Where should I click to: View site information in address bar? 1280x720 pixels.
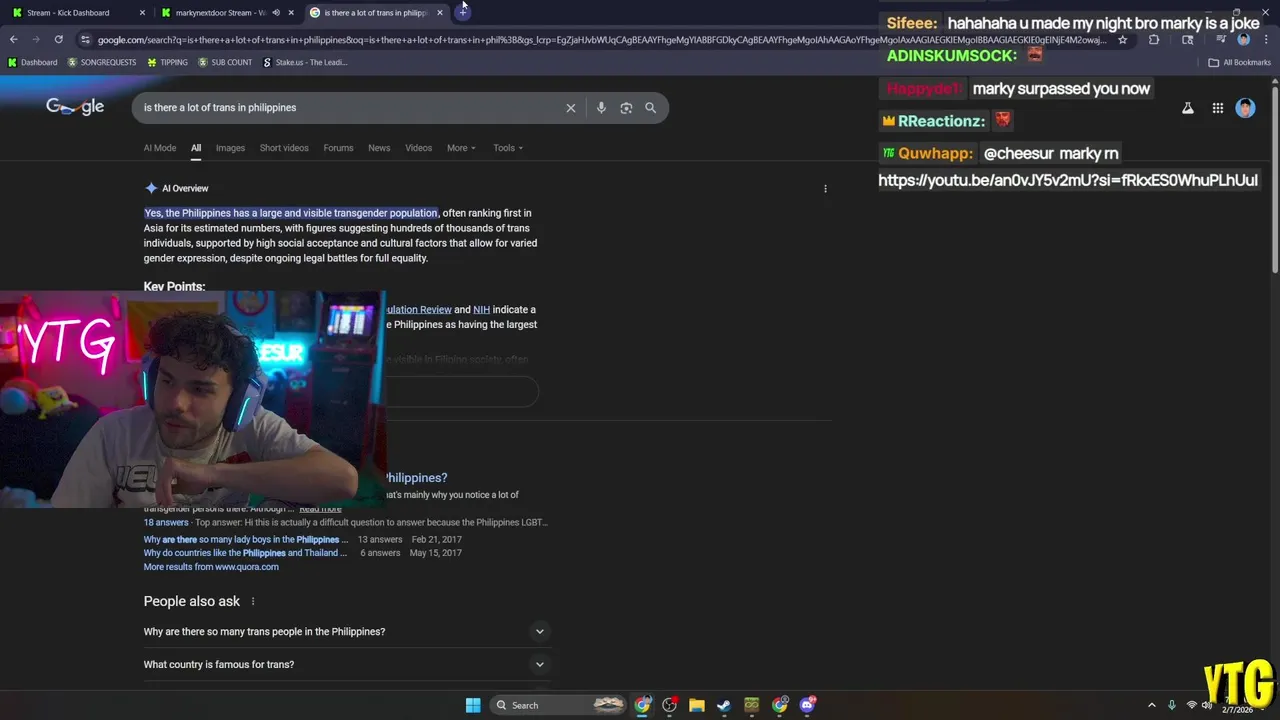85,40
